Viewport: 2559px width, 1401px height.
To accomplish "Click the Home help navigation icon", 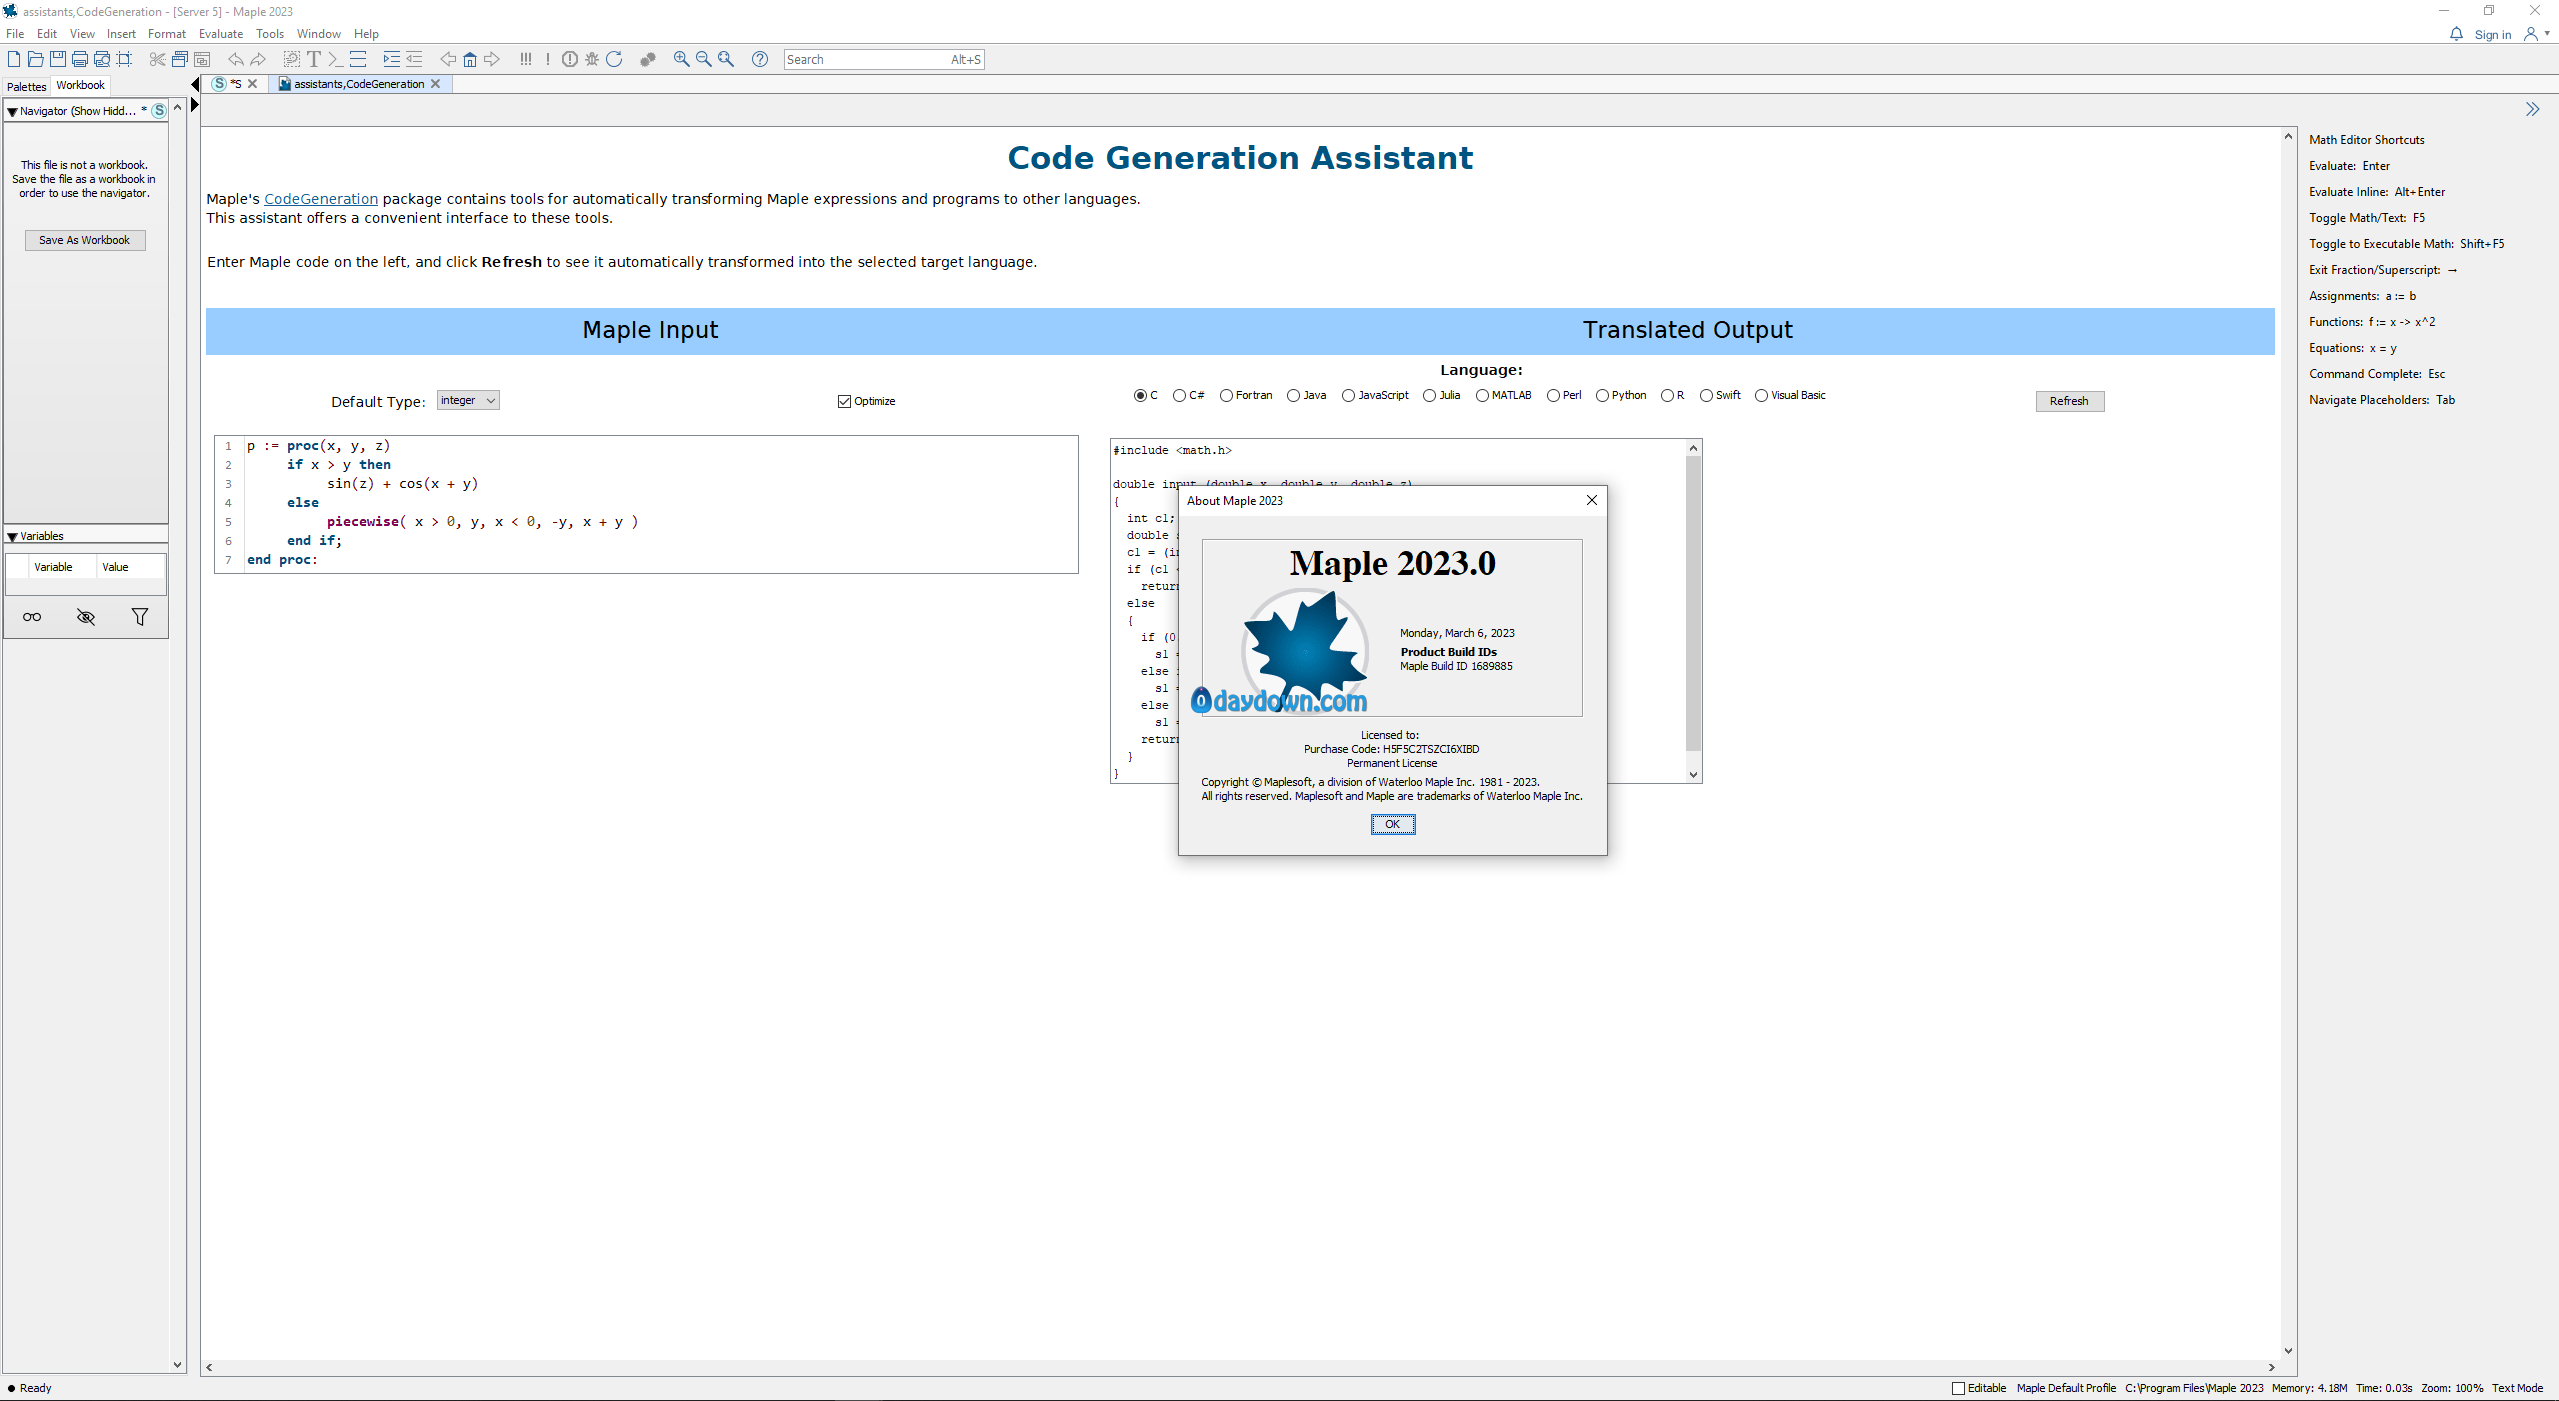I will pos(469,59).
